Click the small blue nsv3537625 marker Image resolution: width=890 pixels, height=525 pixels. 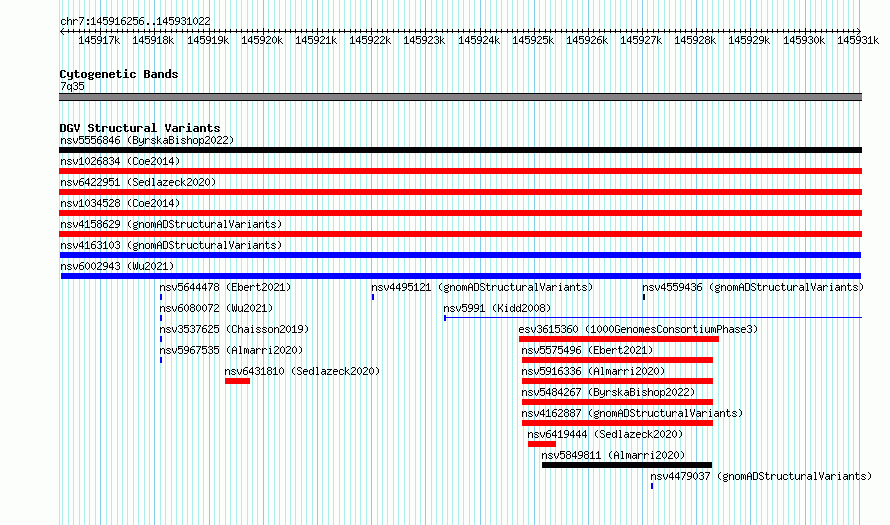(x=161, y=339)
